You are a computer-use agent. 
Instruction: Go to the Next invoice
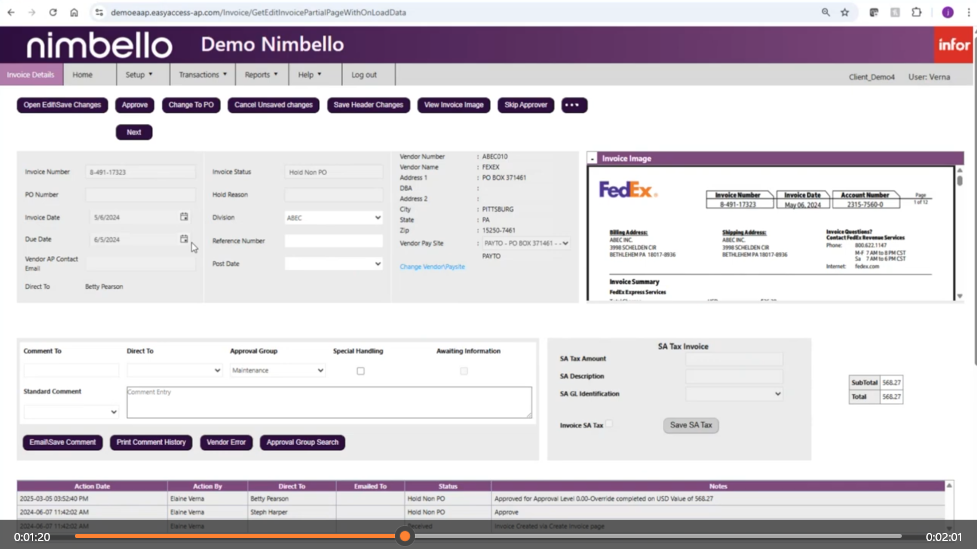point(134,132)
